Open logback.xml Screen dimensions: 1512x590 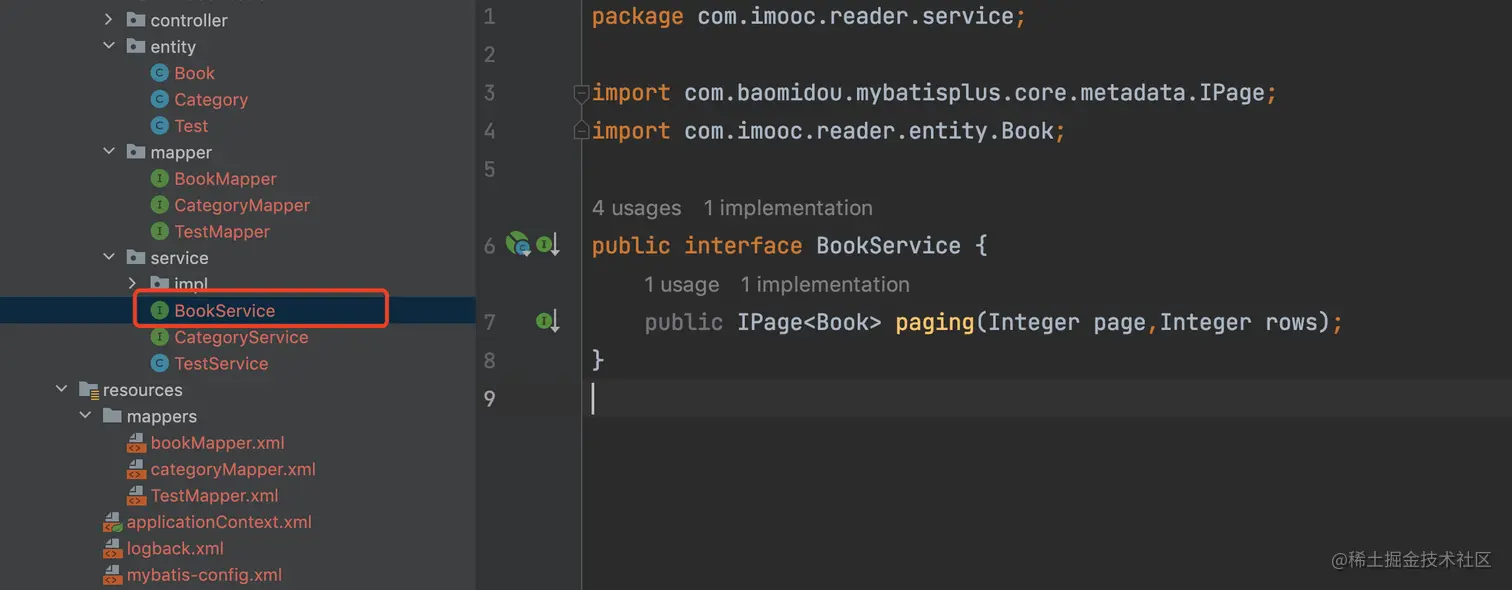point(175,548)
